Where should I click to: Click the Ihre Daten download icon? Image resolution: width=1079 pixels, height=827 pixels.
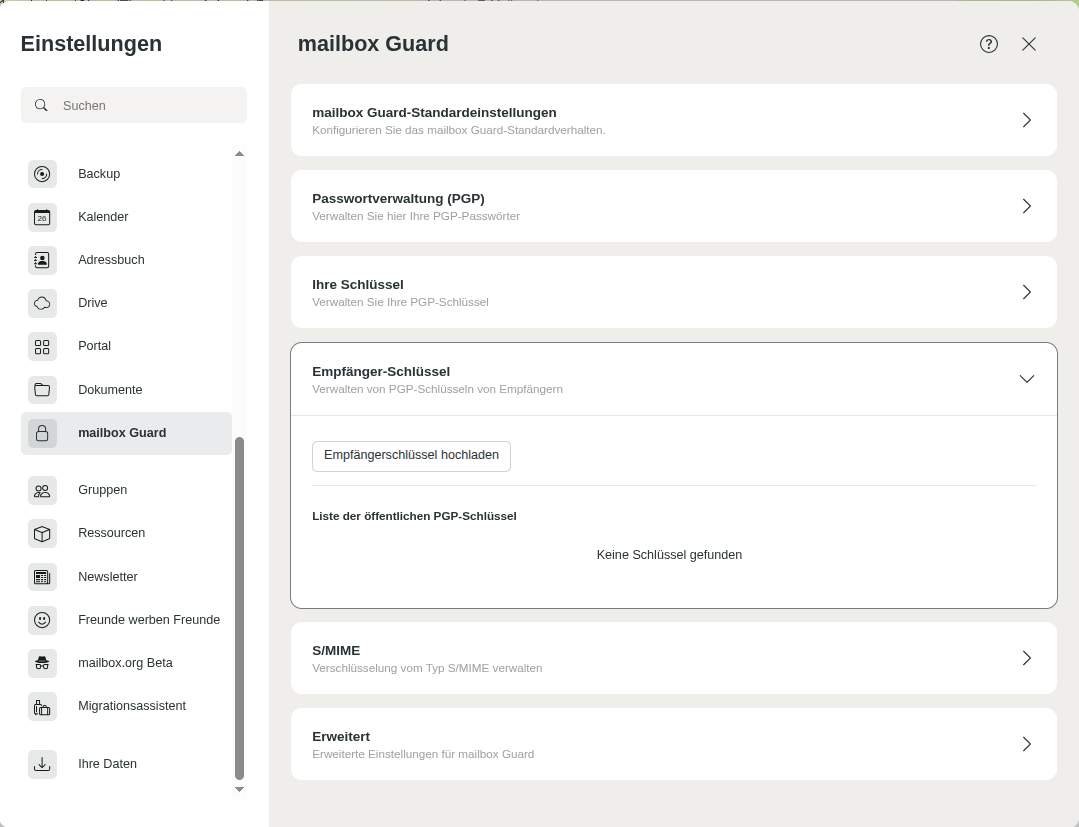(x=42, y=764)
